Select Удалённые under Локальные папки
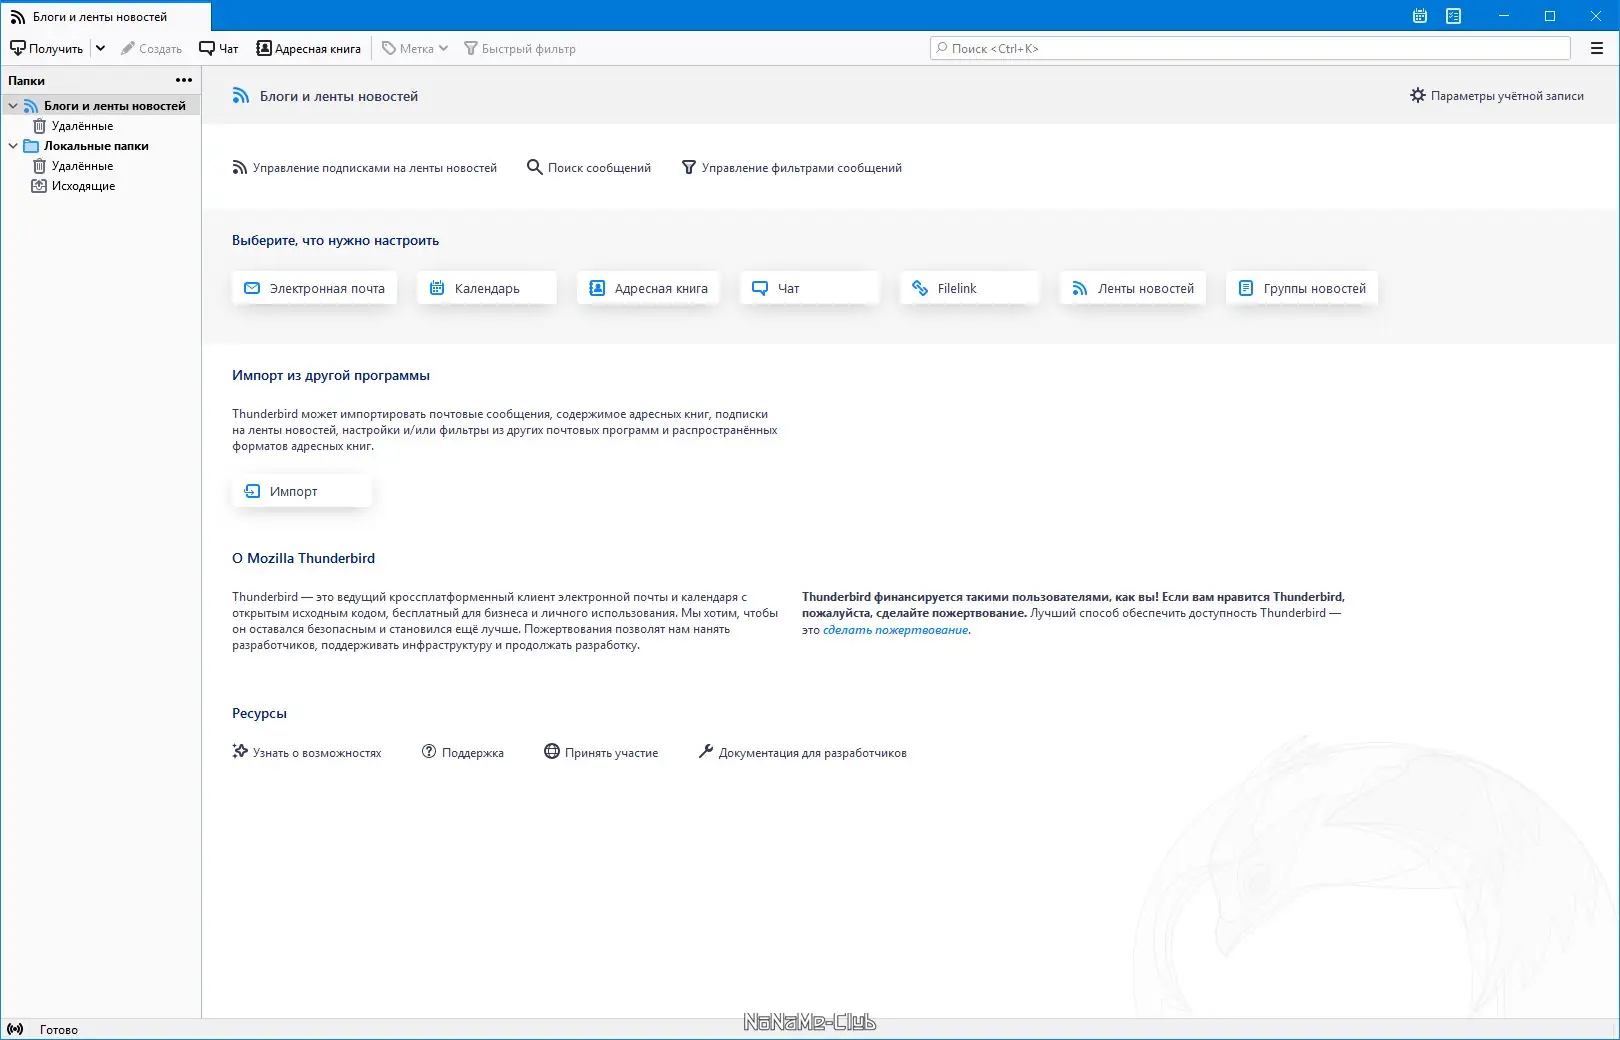This screenshot has width=1620, height=1040. coord(82,166)
